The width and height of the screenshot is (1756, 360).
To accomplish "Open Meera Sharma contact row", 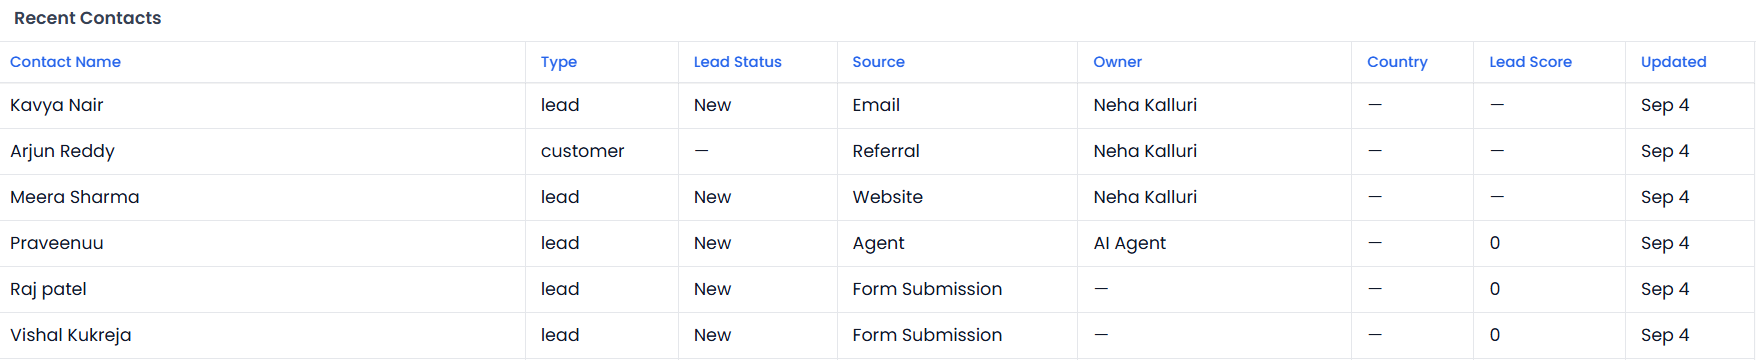I will pyautogui.click(x=877, y=197).
